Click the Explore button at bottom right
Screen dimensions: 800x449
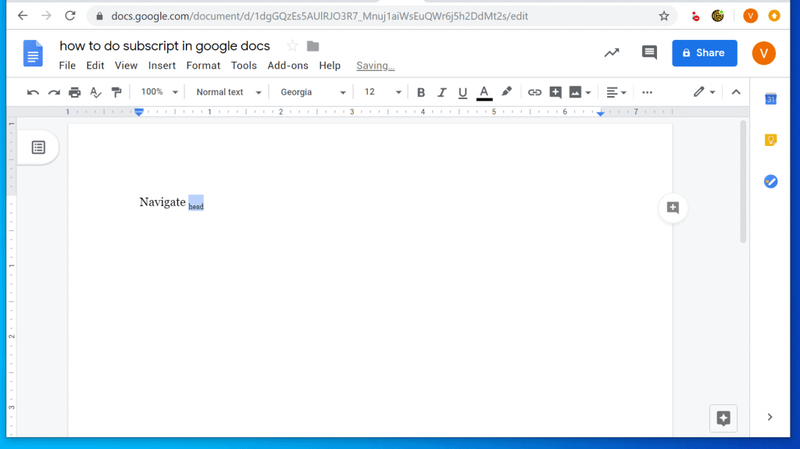coord(723,418)
